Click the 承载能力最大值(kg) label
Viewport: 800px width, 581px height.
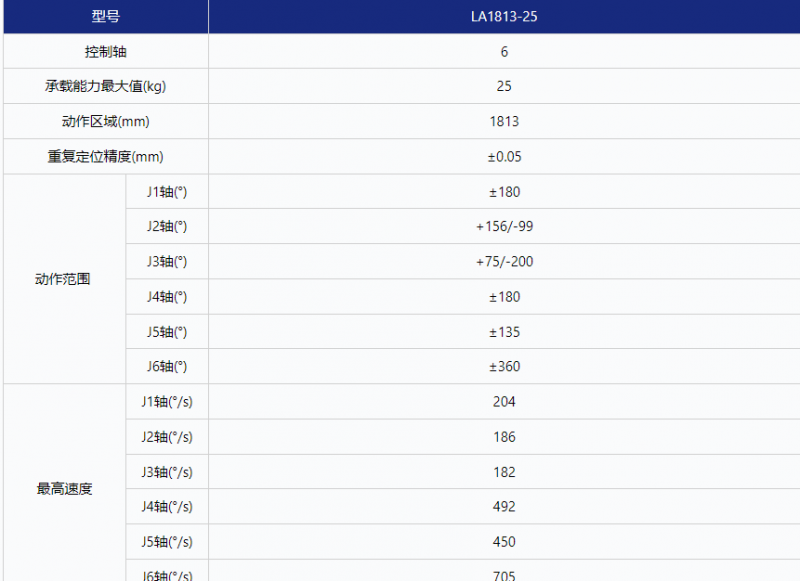tap(105, 86)
